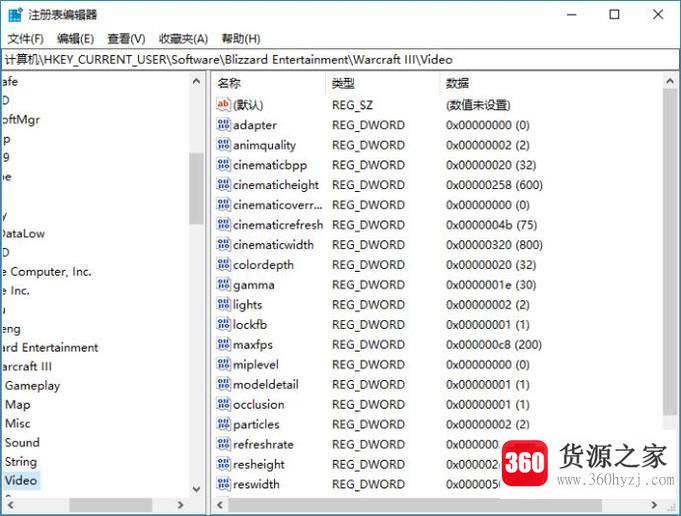Minimize the Registry Editor window

572,15
